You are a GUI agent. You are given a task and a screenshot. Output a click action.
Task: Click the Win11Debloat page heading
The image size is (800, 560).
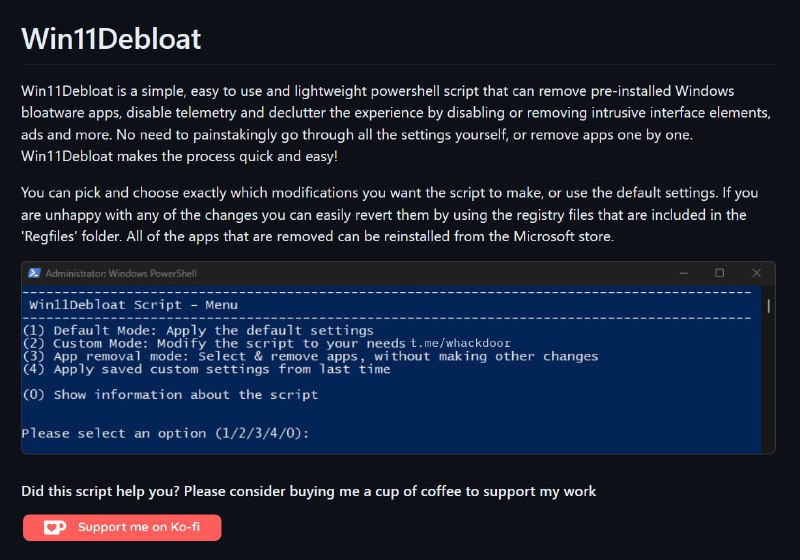[111, 39]
